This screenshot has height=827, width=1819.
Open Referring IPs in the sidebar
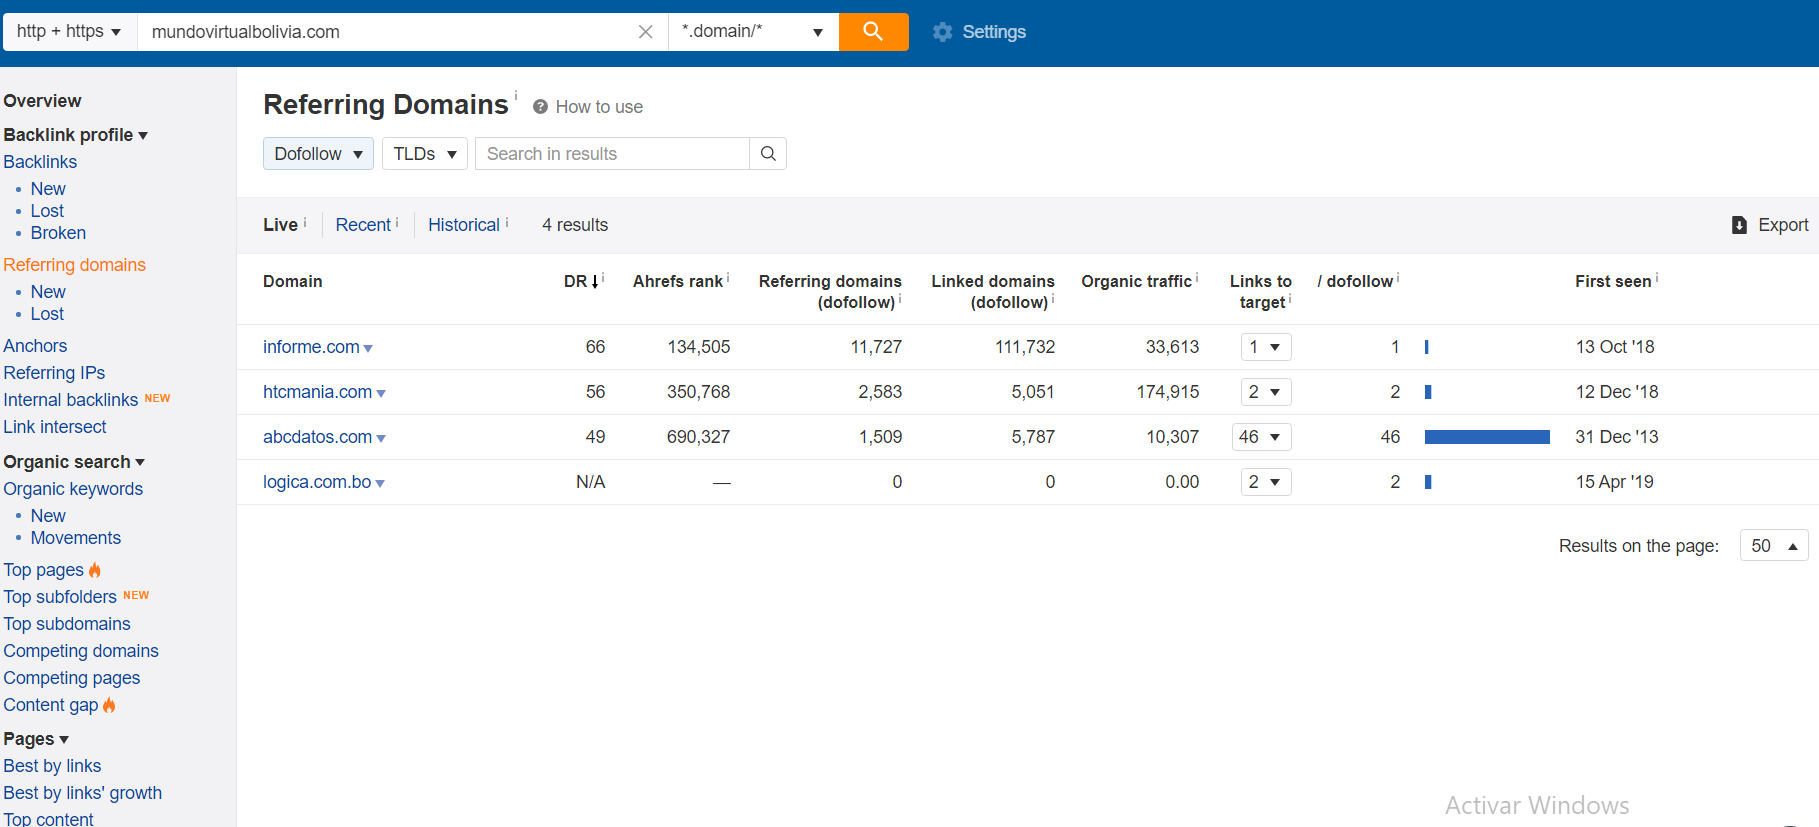click(54, 373)
